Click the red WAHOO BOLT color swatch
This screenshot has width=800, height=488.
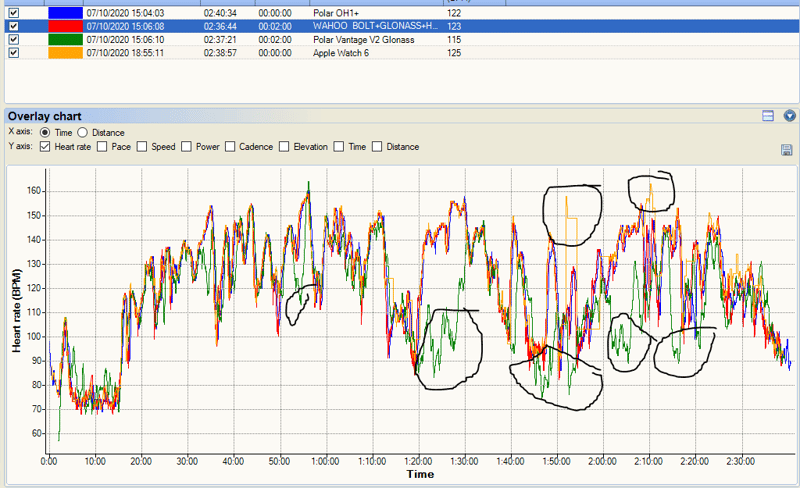pyautogui.click(x=65, y=27)
